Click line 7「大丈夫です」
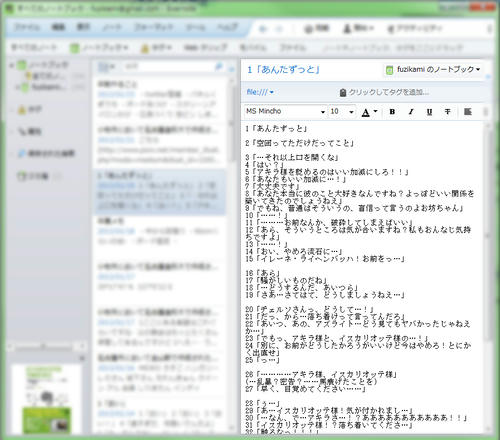The image size is (500, 440). coord(272,186)
